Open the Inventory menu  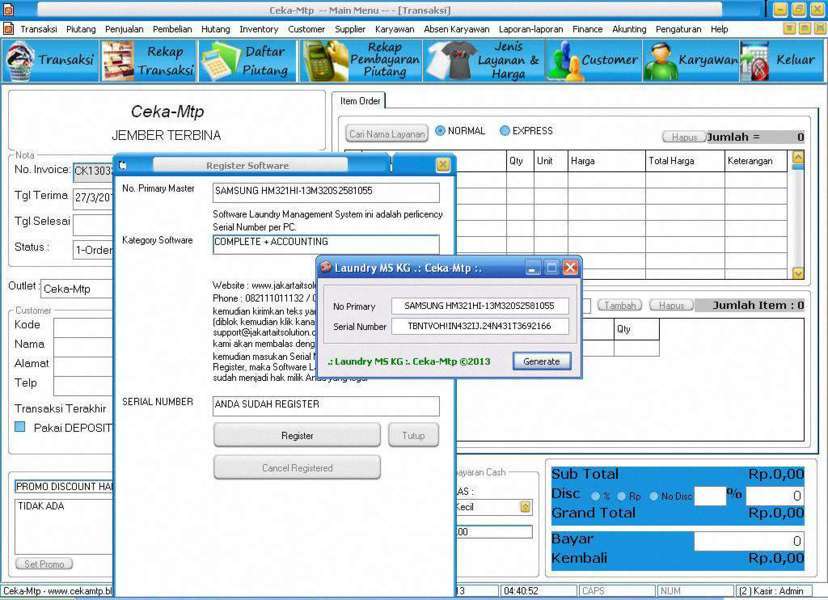point(259,29)
